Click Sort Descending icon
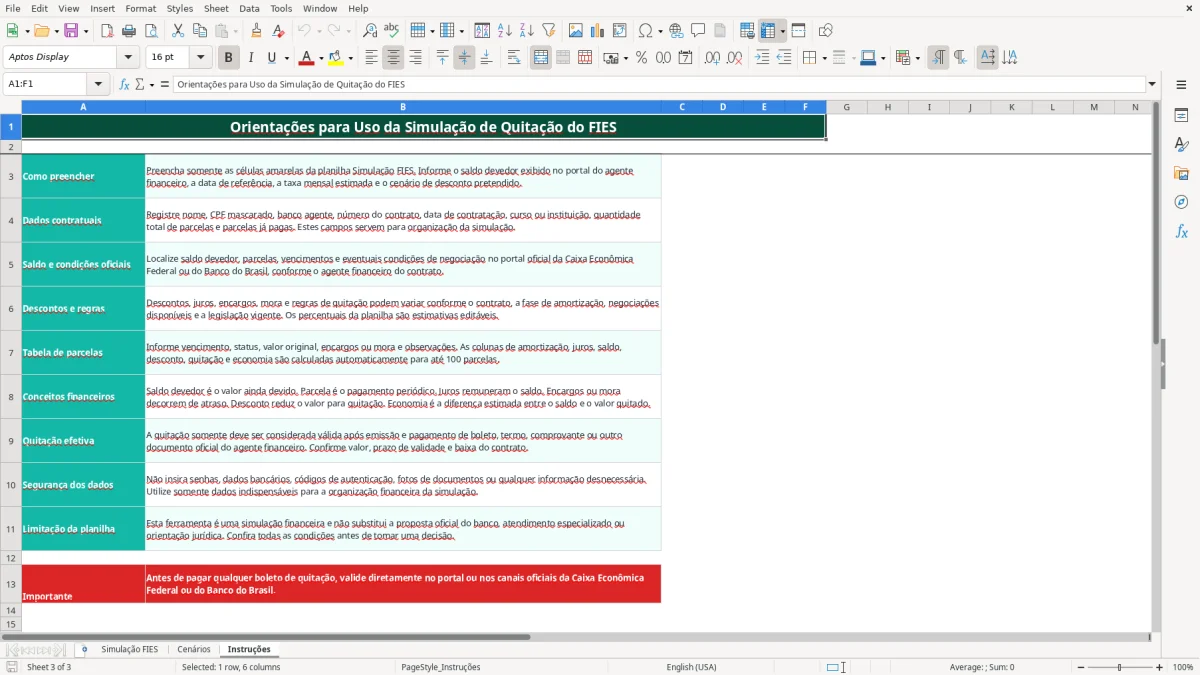The image size is (1200, 675). [x=526, y=31]
